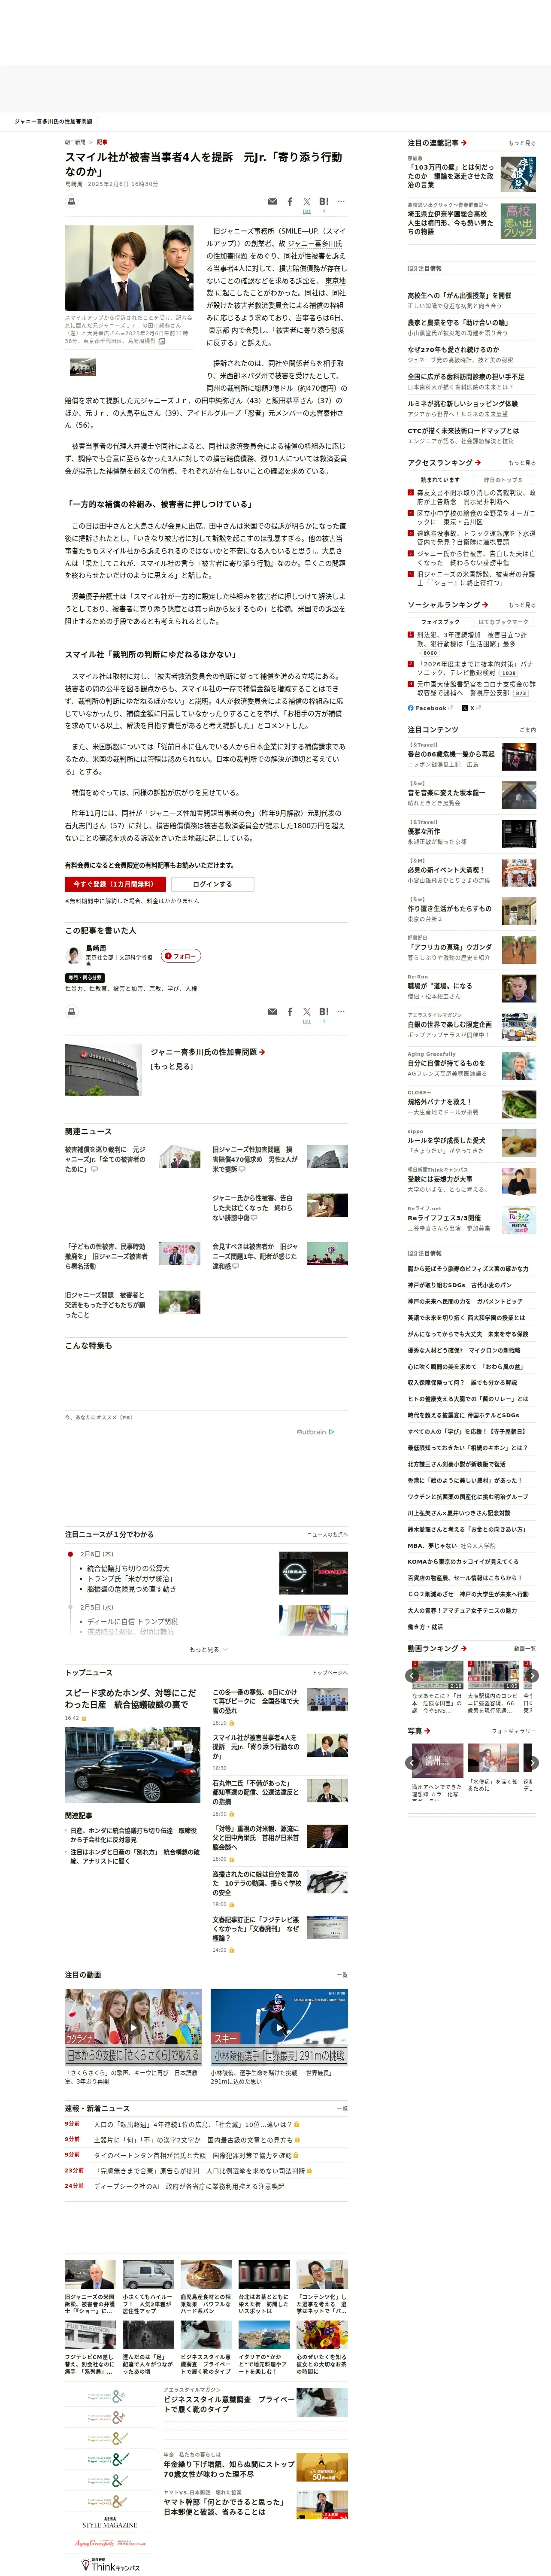
Task: Open the three-dot menu below the author profile
Action: coord(341,1011)
